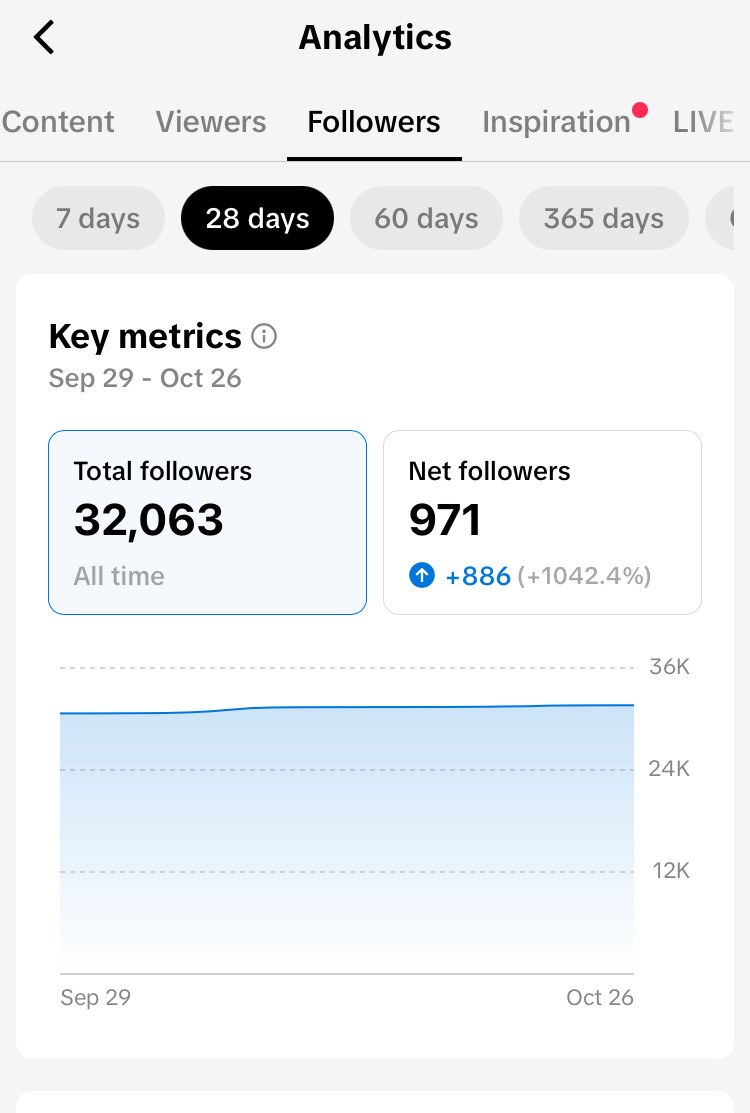Select the 7 days range

98,218
